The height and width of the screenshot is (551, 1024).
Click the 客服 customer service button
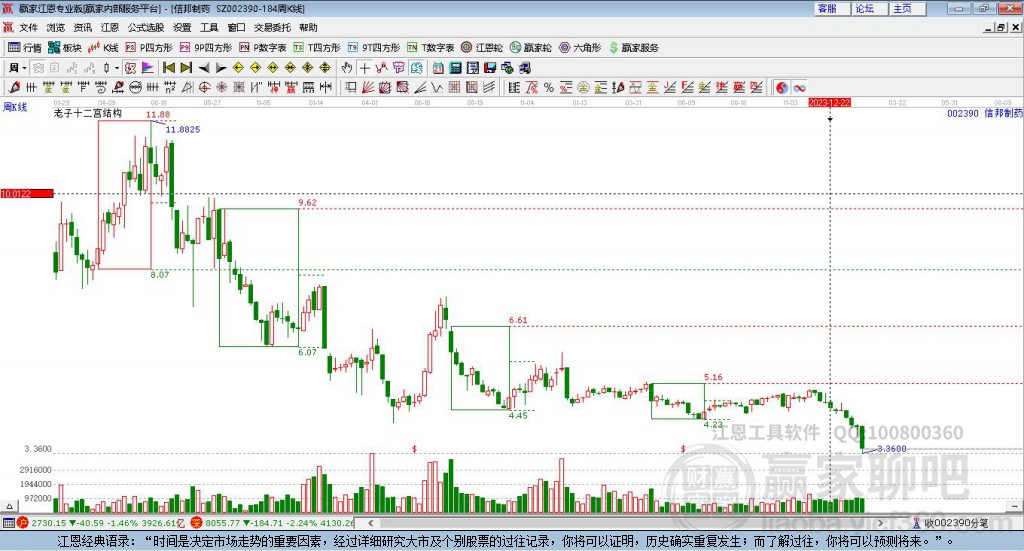pyautogui.click(x=827, y=8)
